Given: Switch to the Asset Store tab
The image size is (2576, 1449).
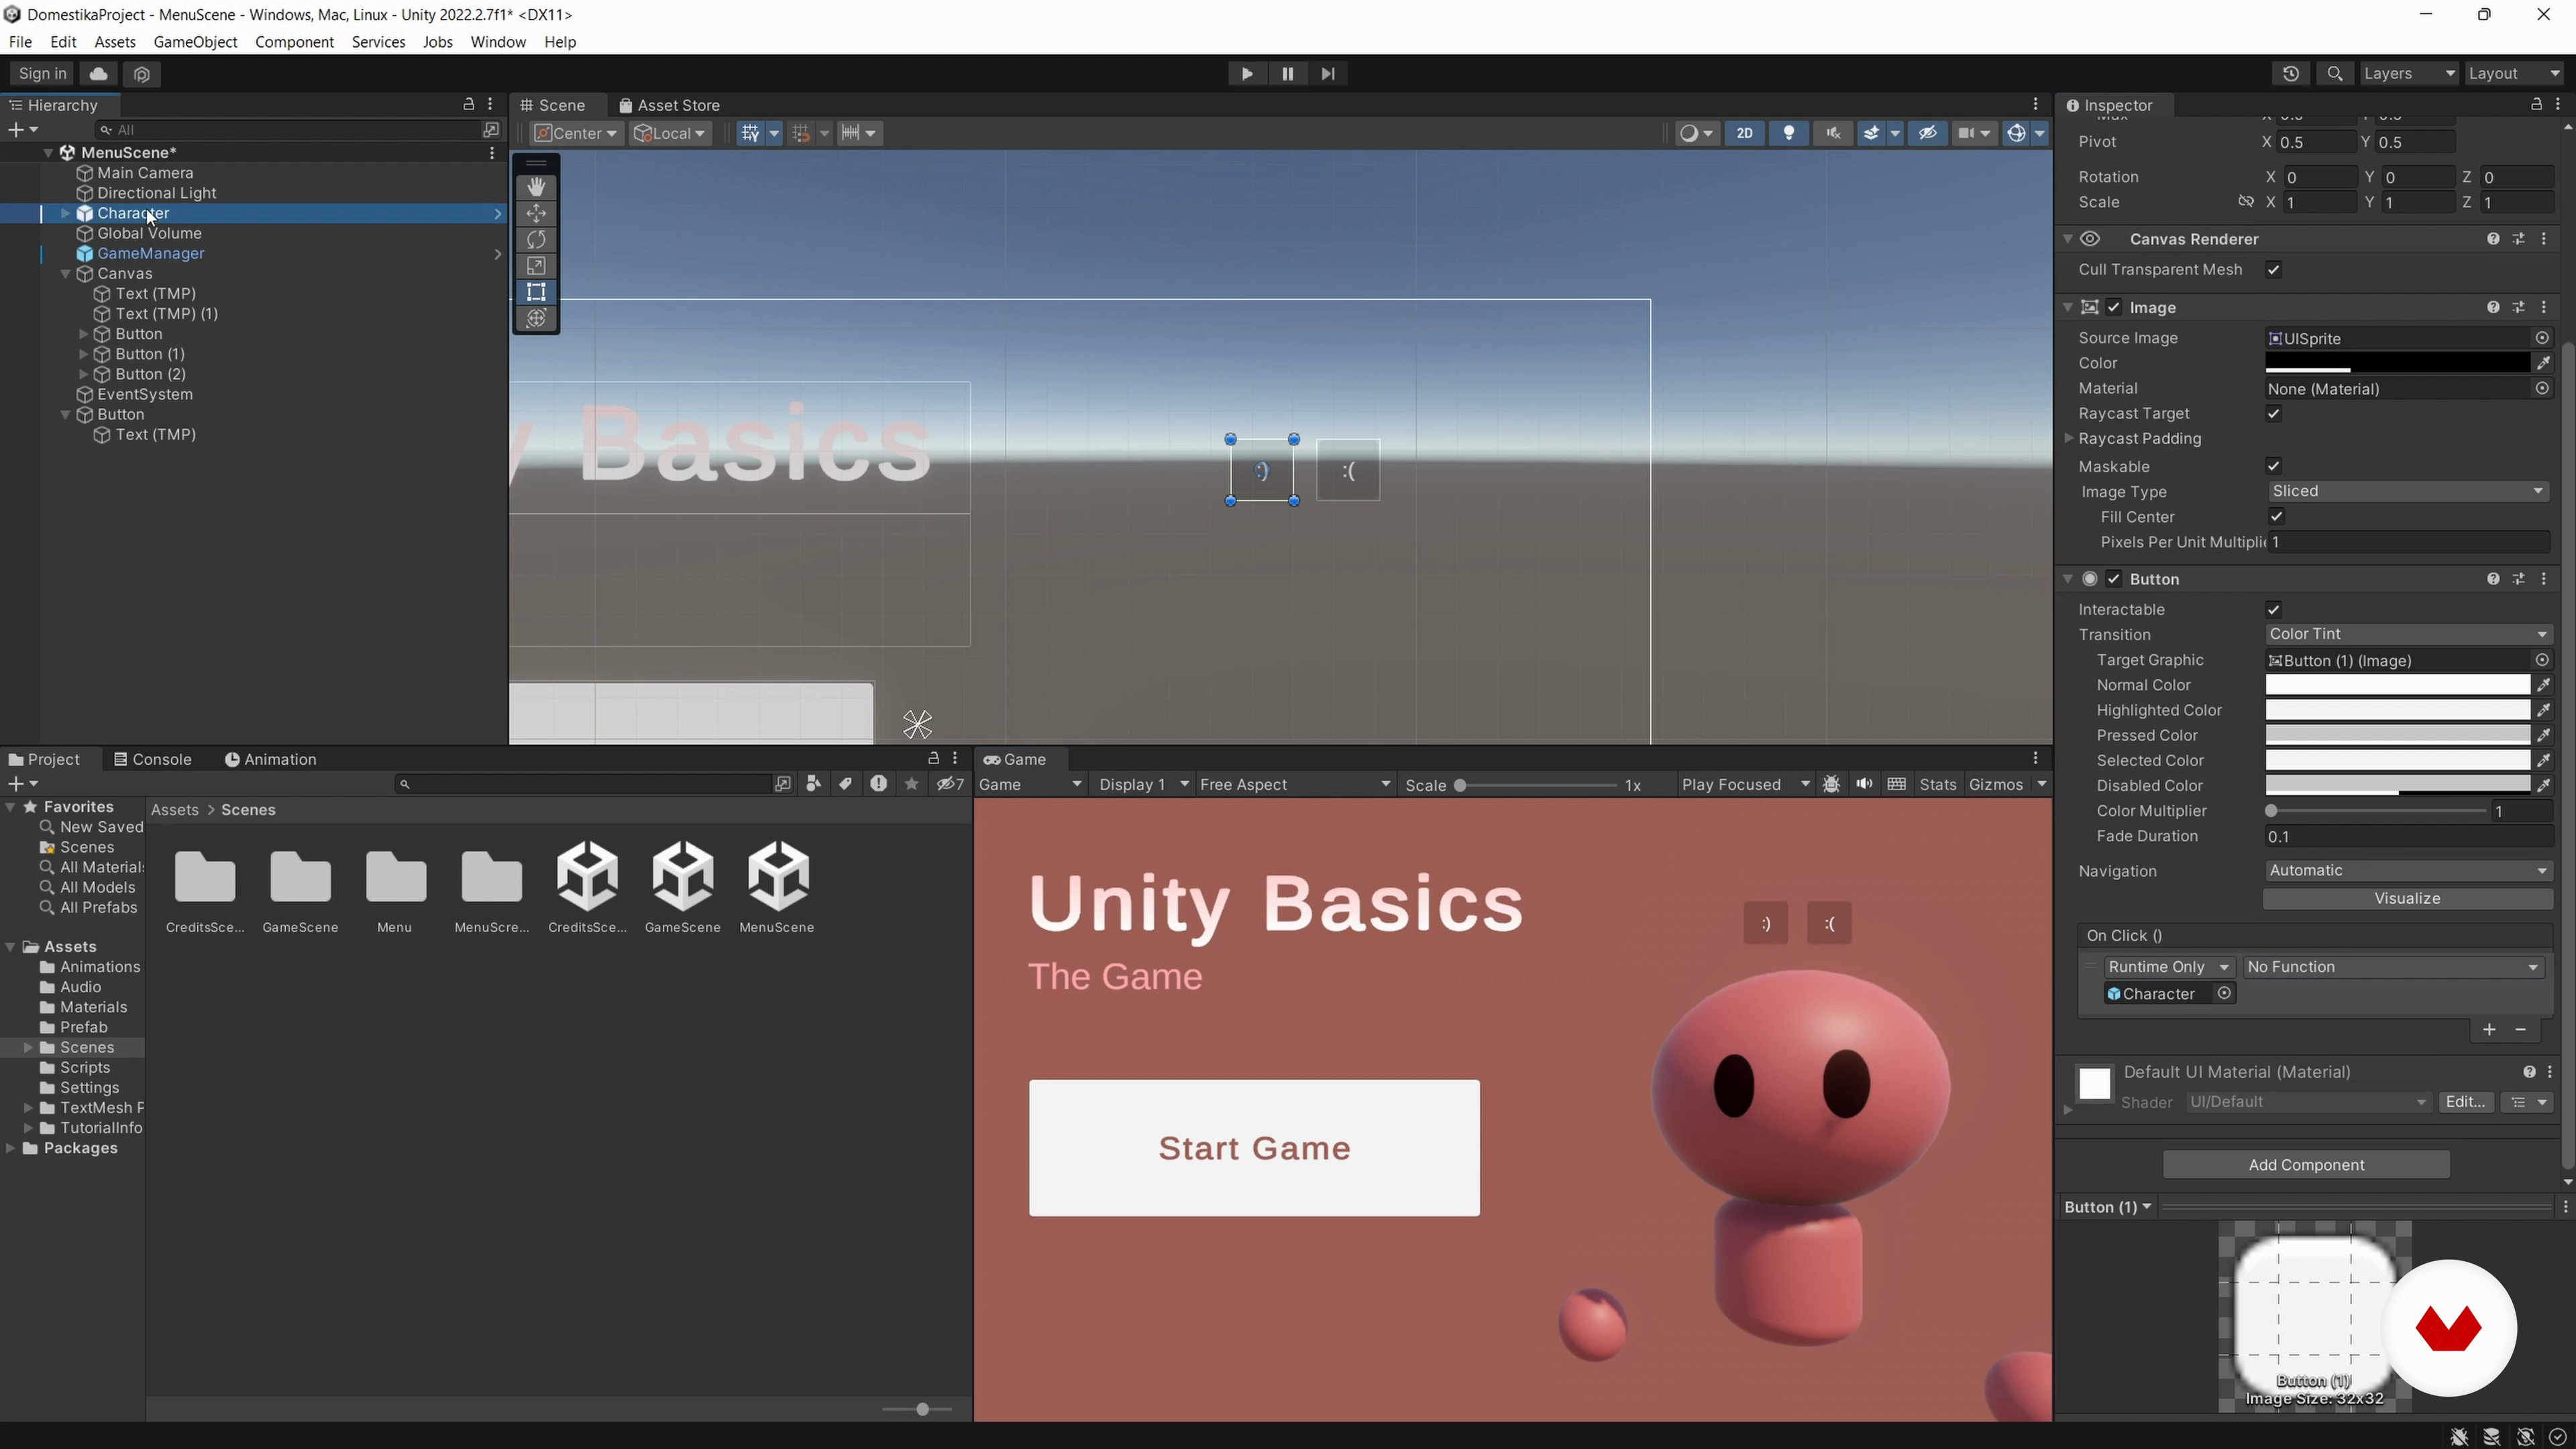Looking at the screenshot, I should point(669,105).
